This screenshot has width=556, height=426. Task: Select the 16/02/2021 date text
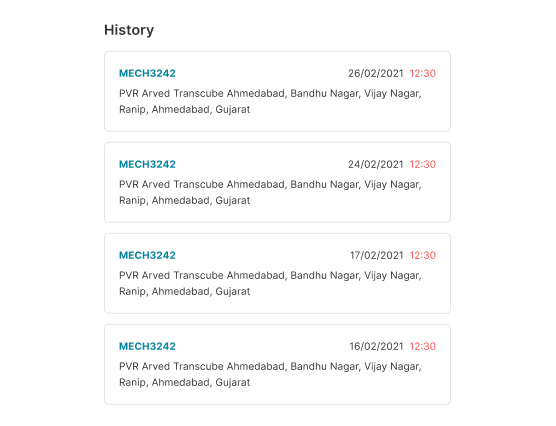click(x=377, y=346)
